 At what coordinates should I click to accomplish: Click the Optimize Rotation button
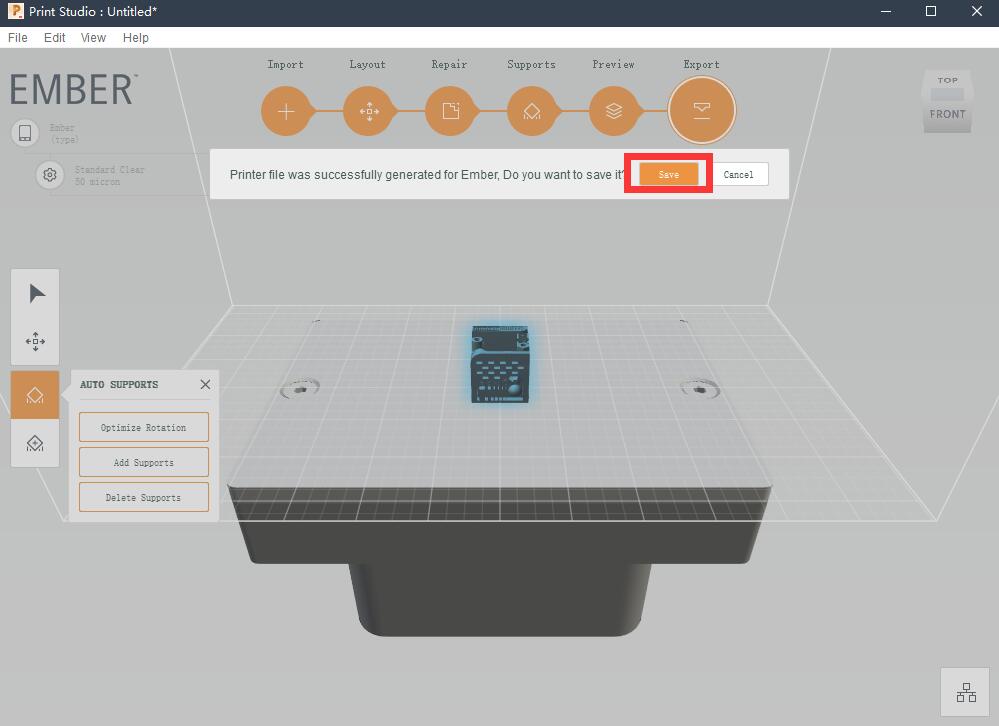[x=144, y=427]
